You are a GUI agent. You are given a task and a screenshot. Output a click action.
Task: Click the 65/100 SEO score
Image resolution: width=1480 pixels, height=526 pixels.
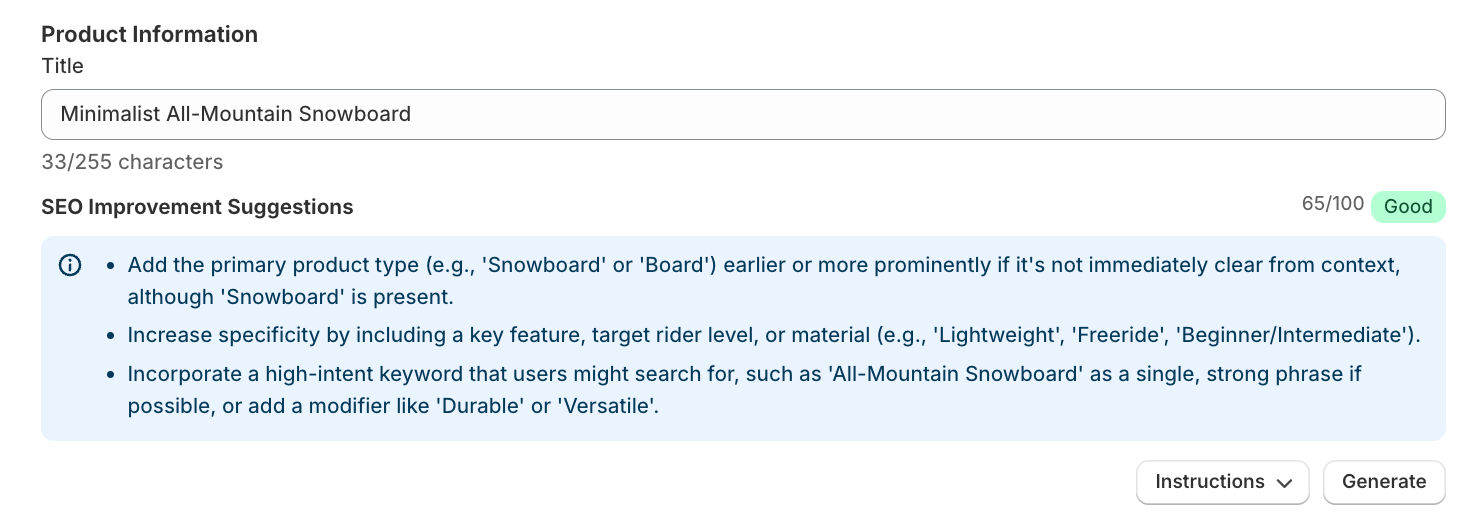tap(1332, 204)
